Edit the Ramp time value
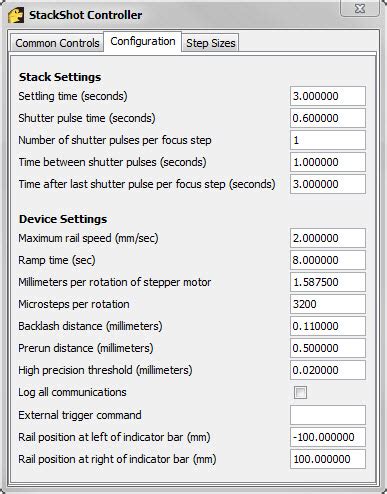The height and width of the screenshot is (494, 387). [x=328, y=260]
